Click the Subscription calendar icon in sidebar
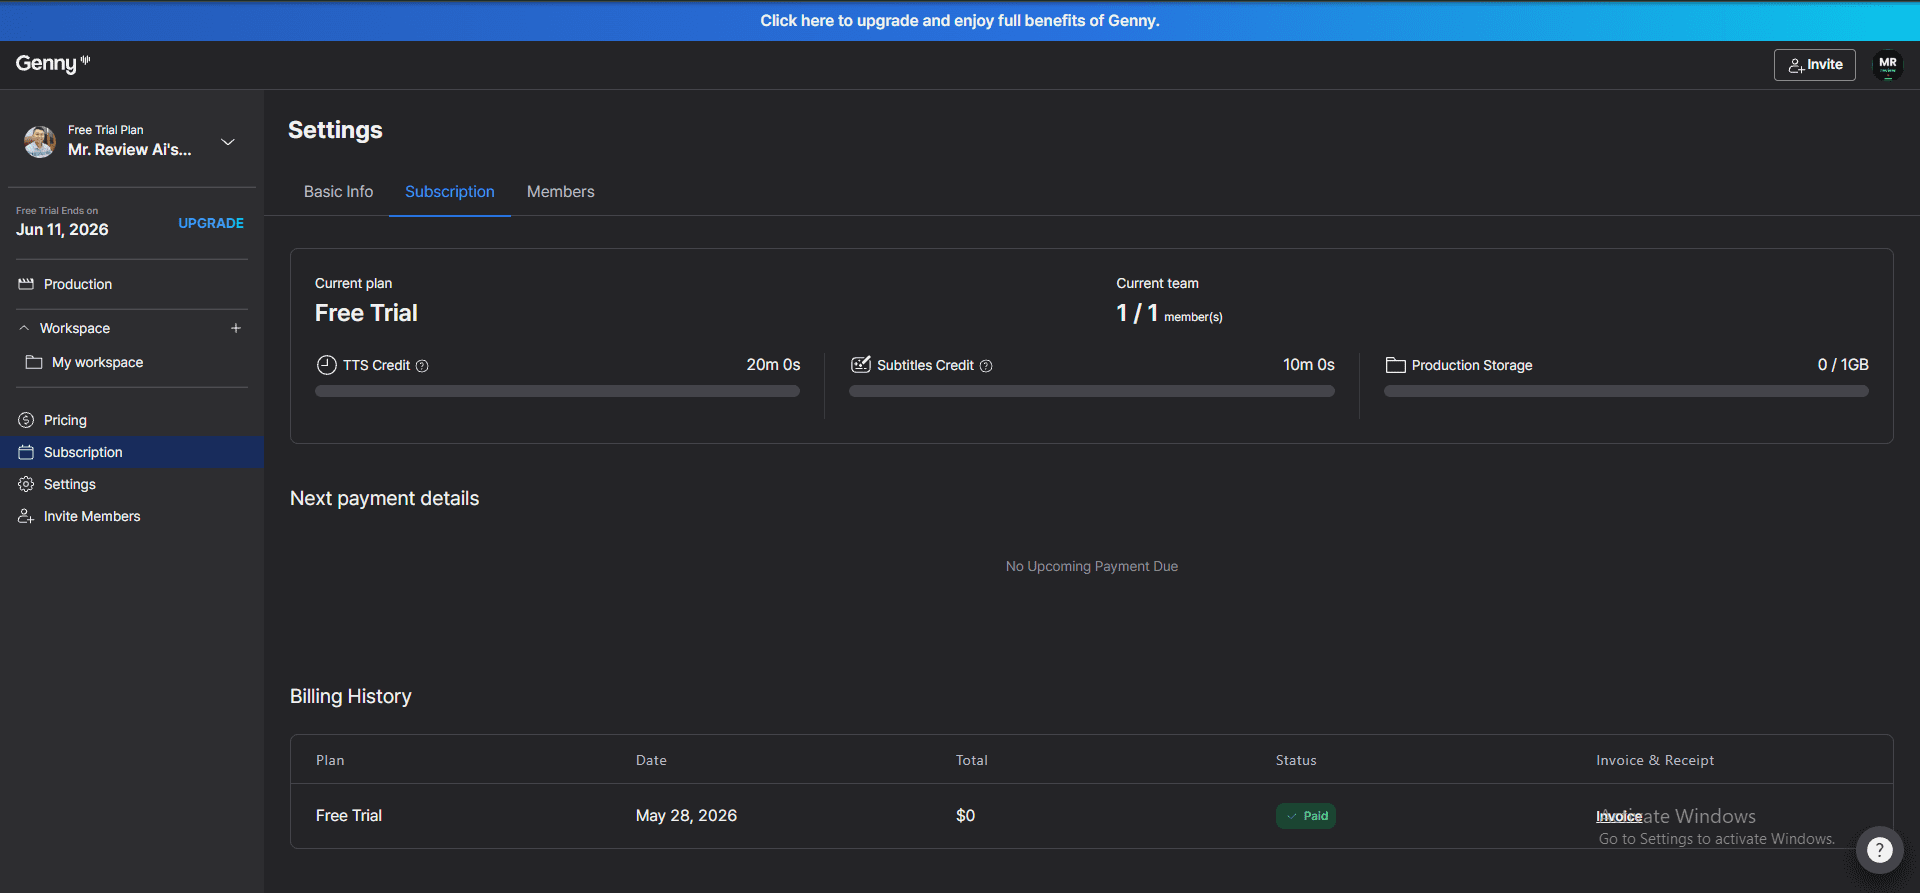Viewport: 1920px width, 893px height. (26, 452)
